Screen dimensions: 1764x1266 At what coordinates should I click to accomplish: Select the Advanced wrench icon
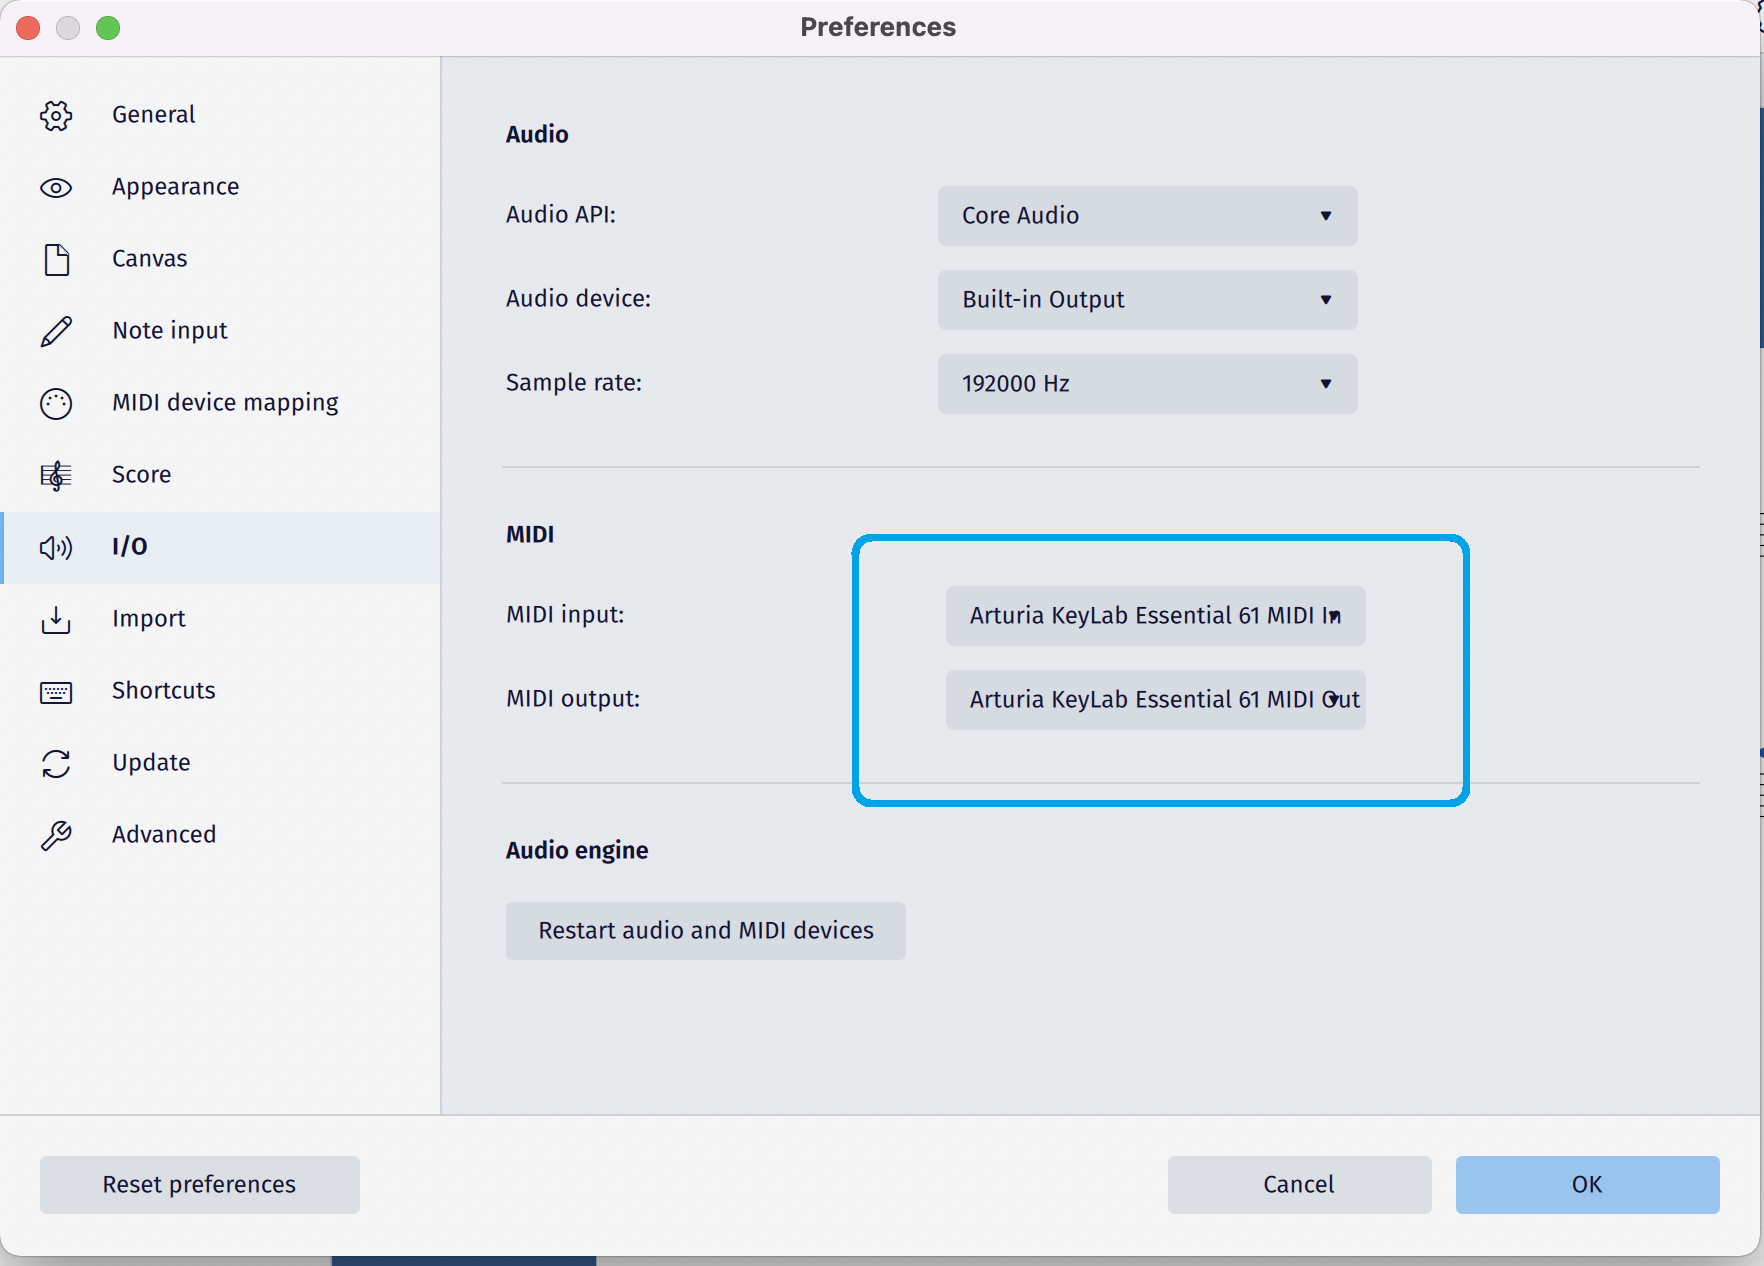56,834
